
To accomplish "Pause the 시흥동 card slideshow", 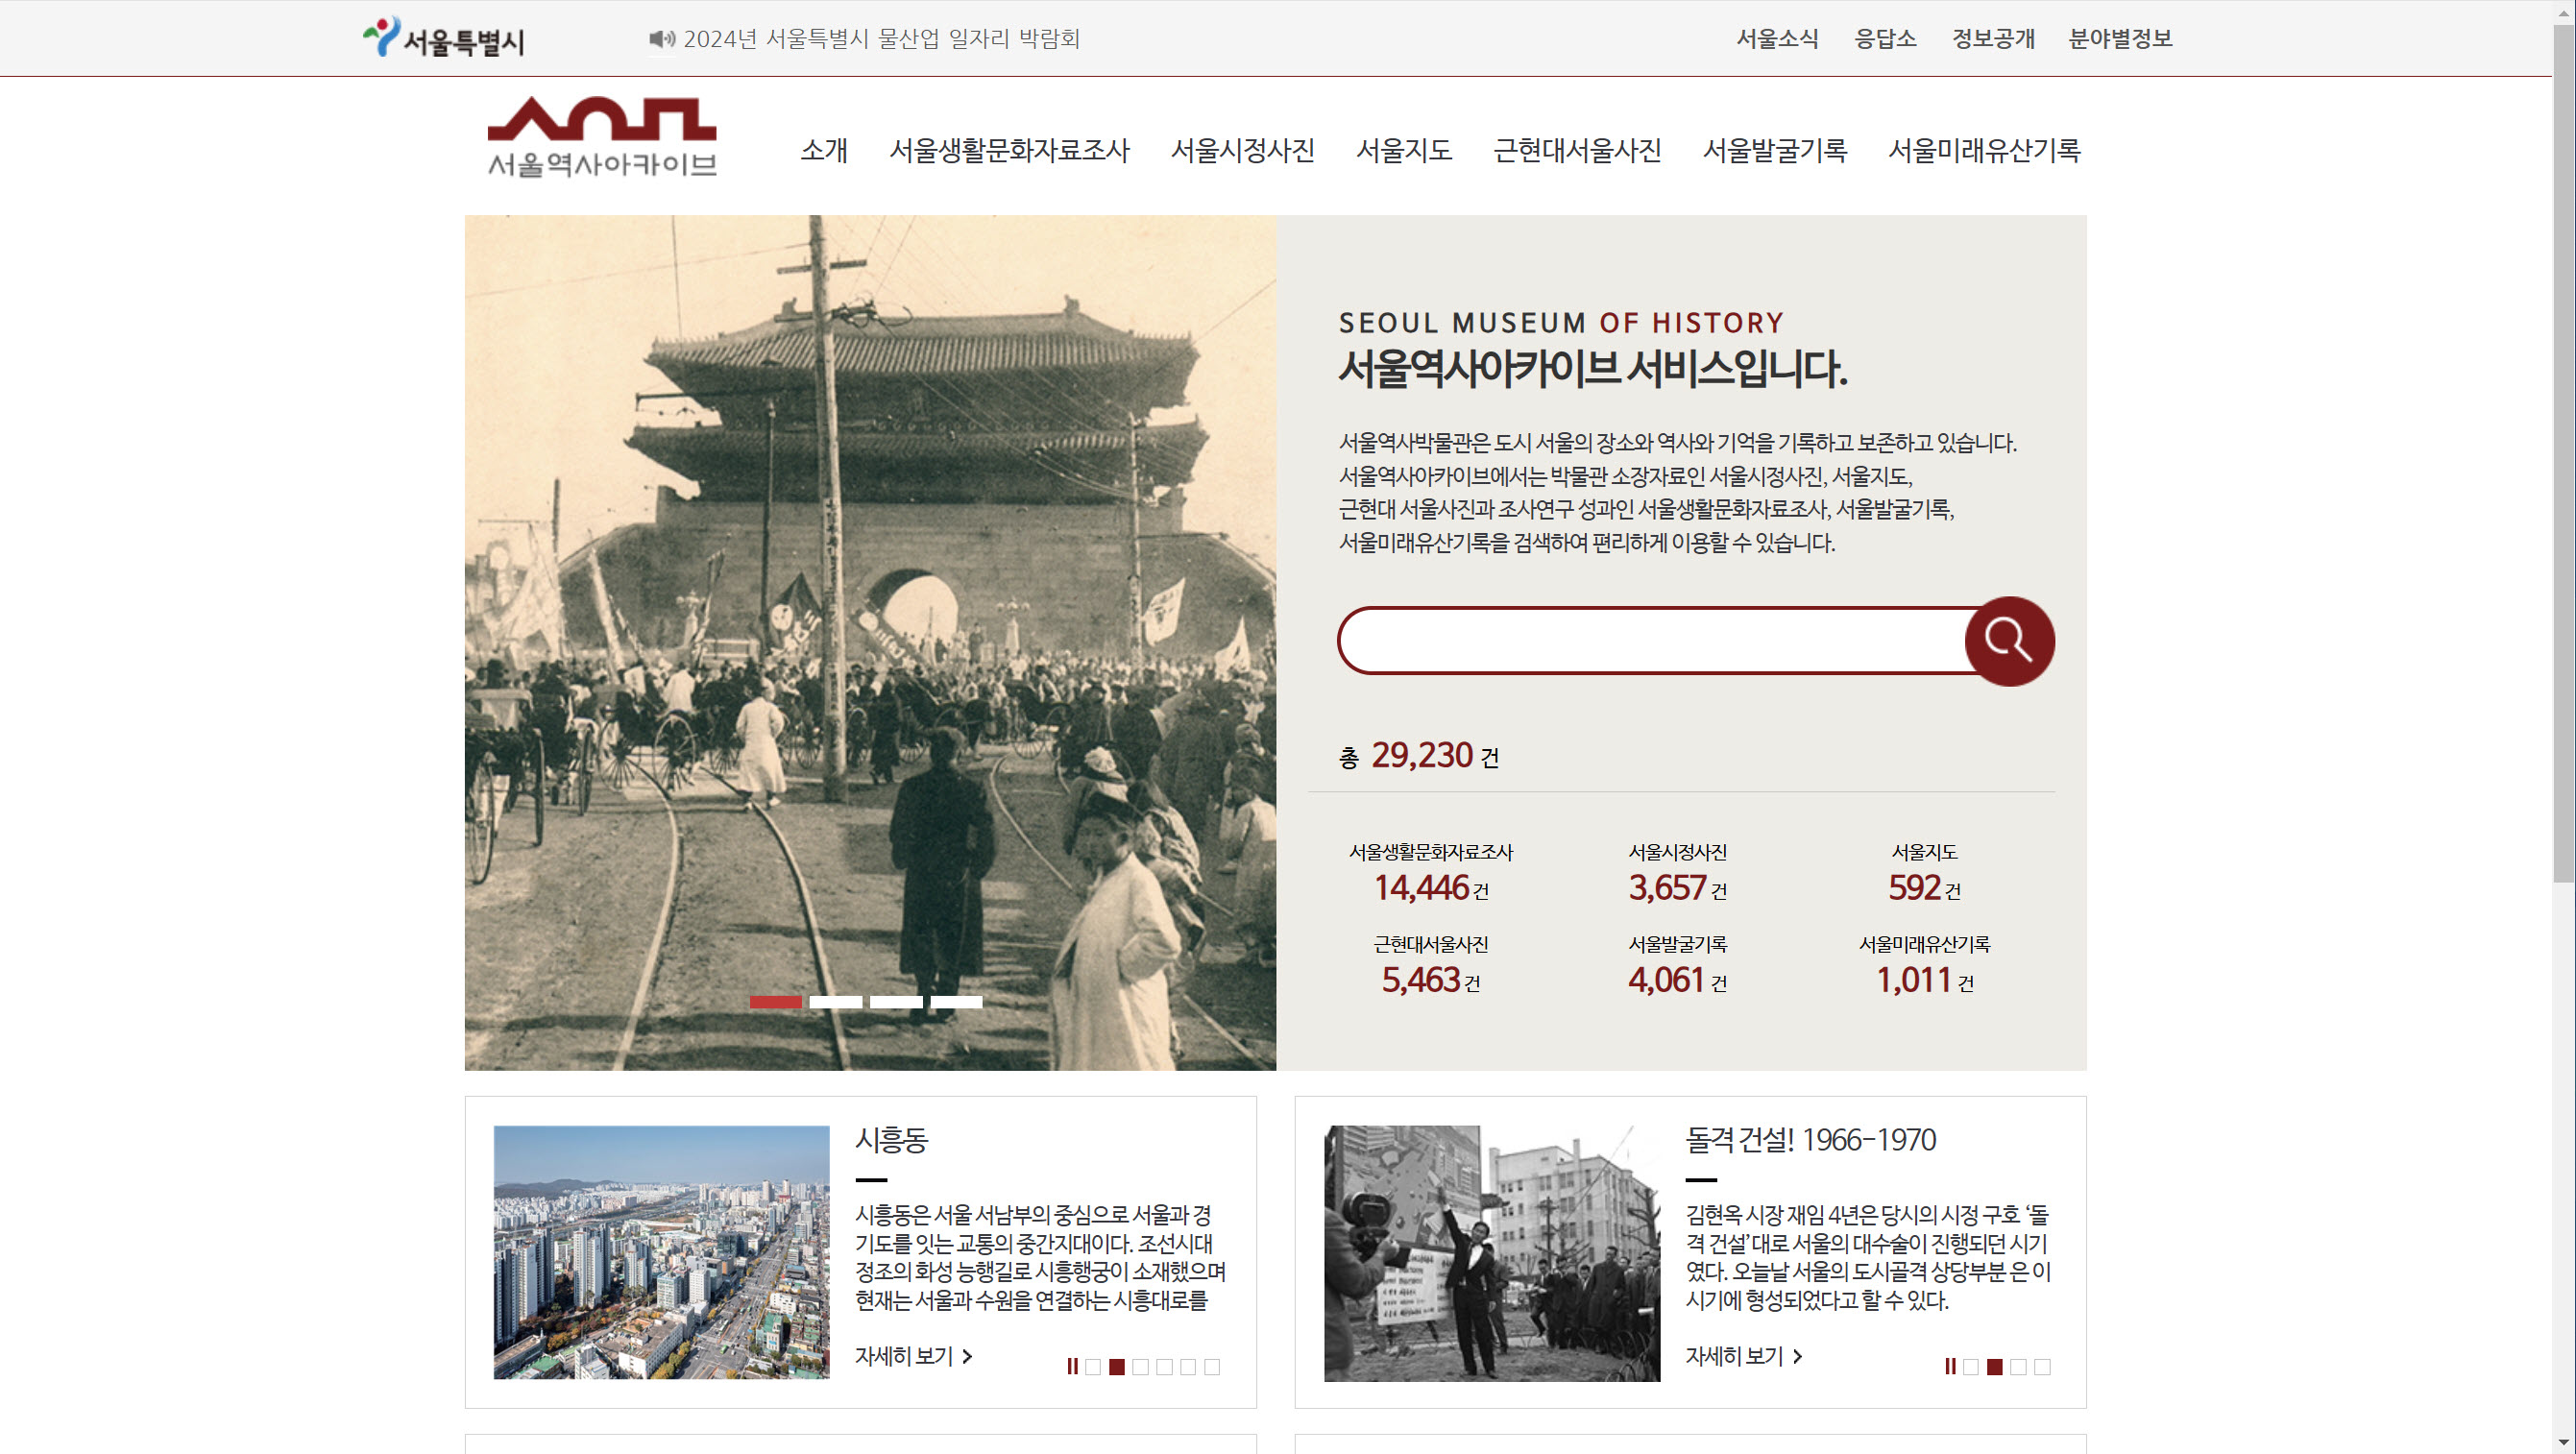I will [x=1072, y=1366].
